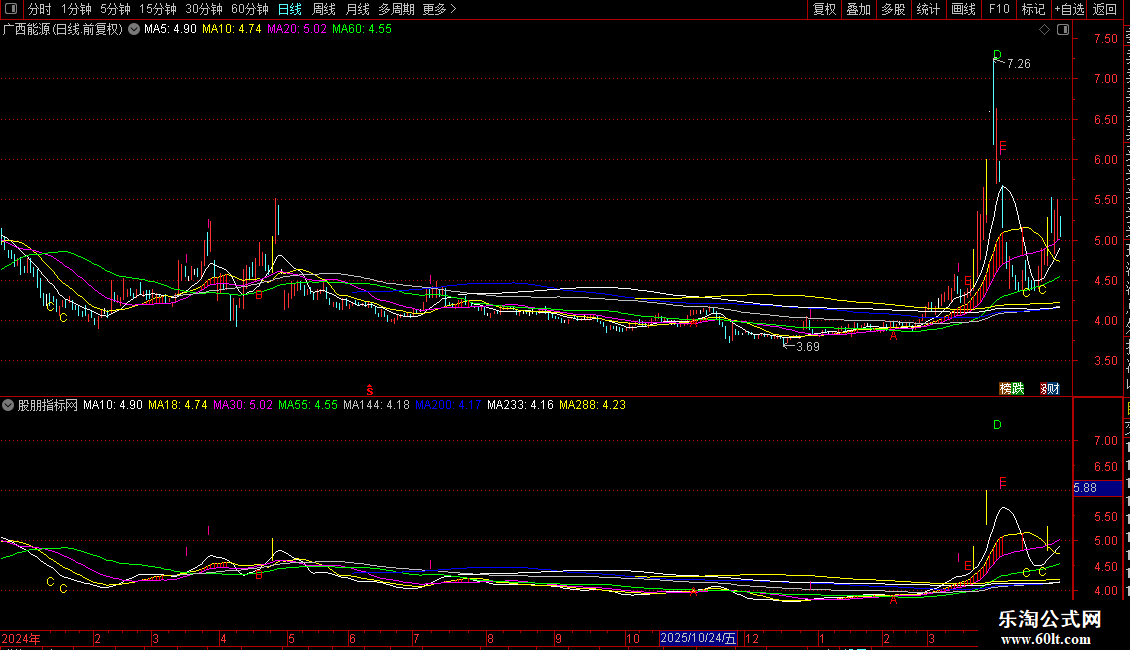Open the 多股 multi-stock view
Image resolution: width=1130 pixels, height=650 pixels.
(x=893, y=9)
